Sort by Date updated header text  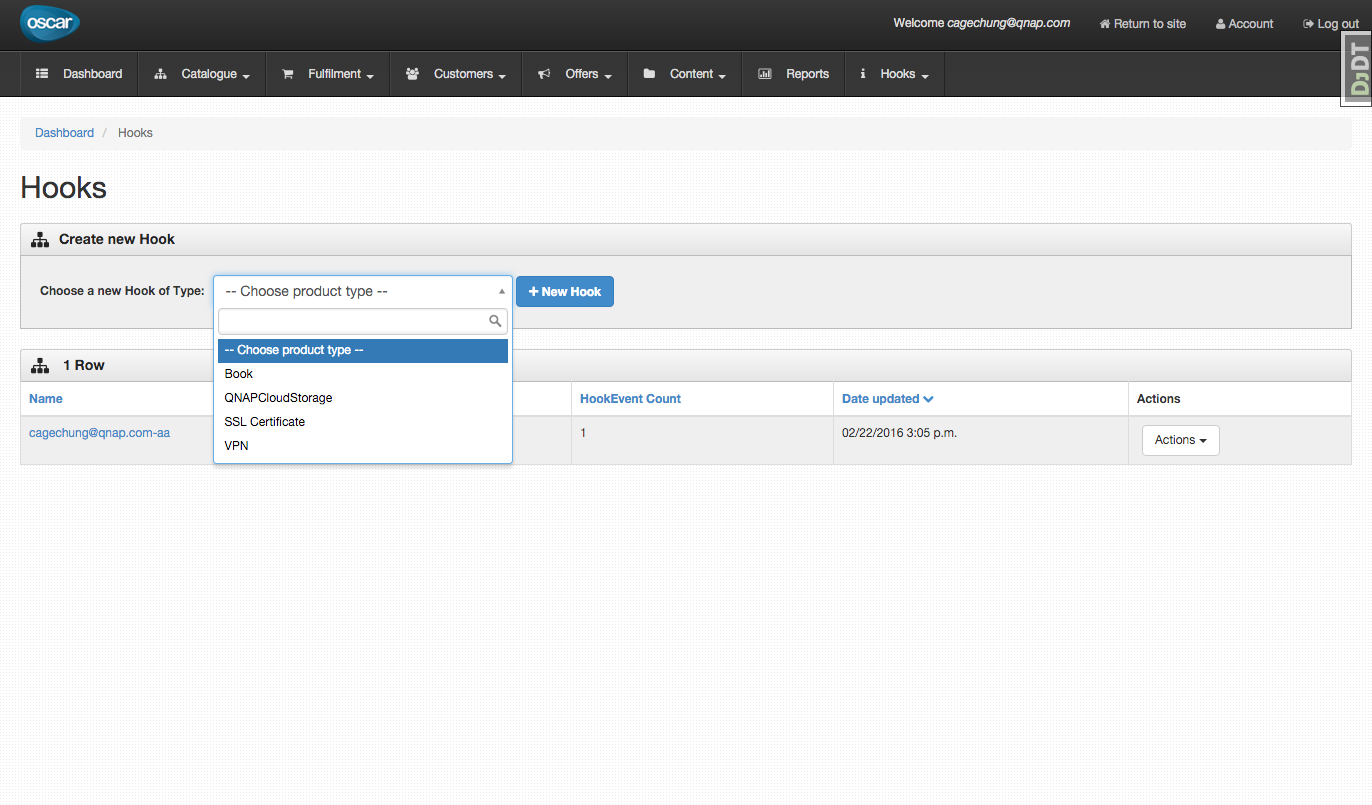(880, 399)
